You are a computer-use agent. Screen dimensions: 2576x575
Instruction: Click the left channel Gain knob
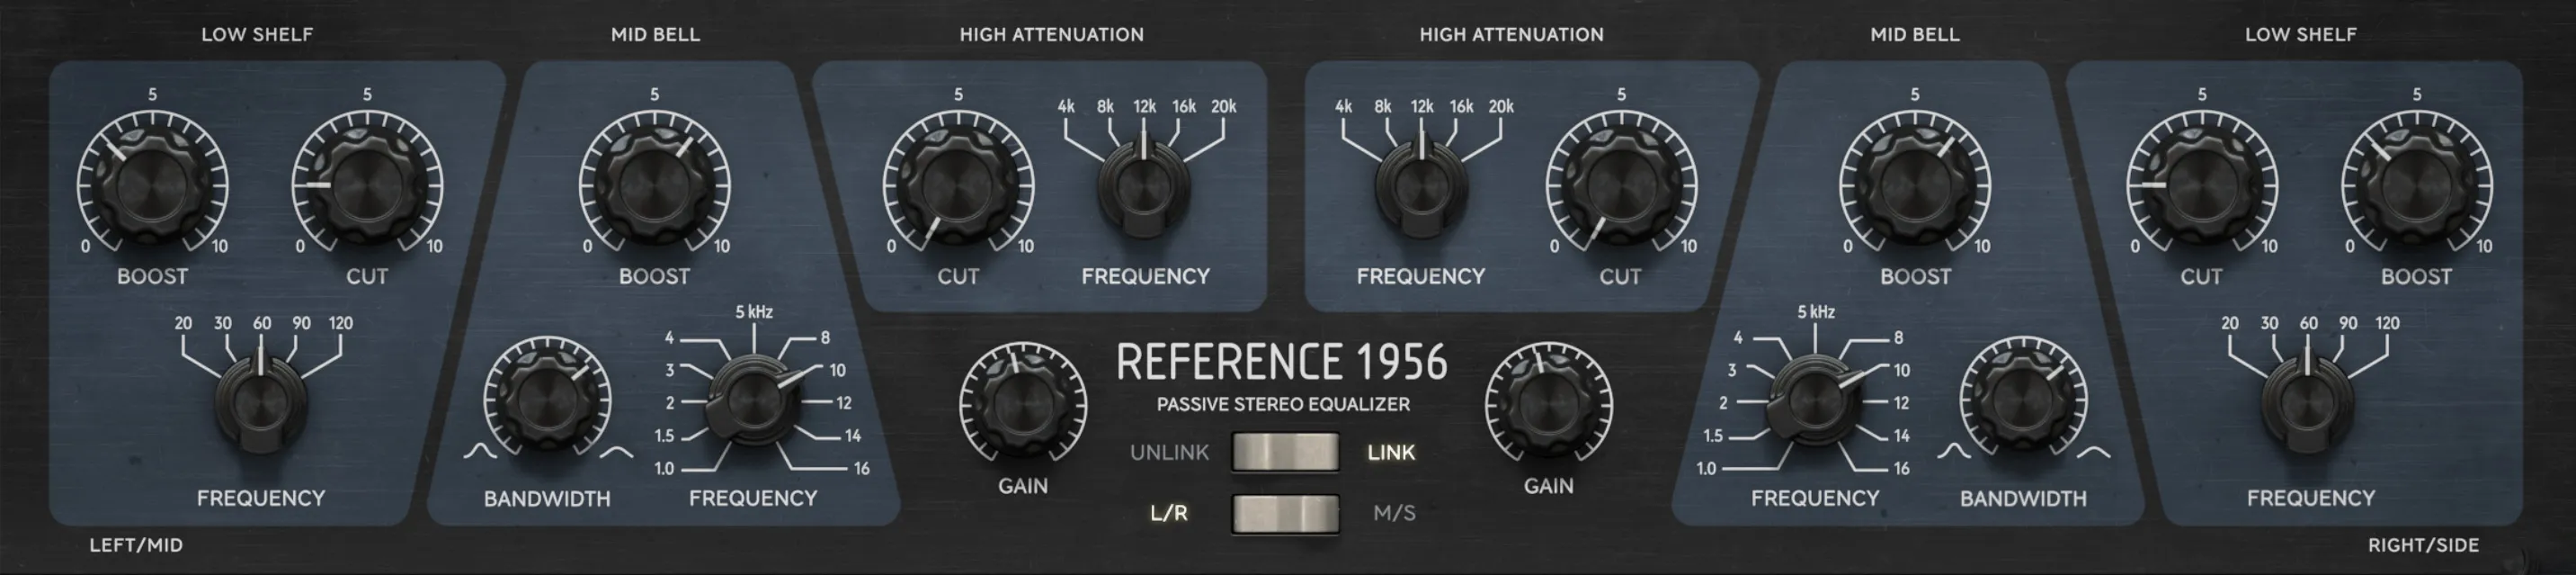(x=1023, y=406)
